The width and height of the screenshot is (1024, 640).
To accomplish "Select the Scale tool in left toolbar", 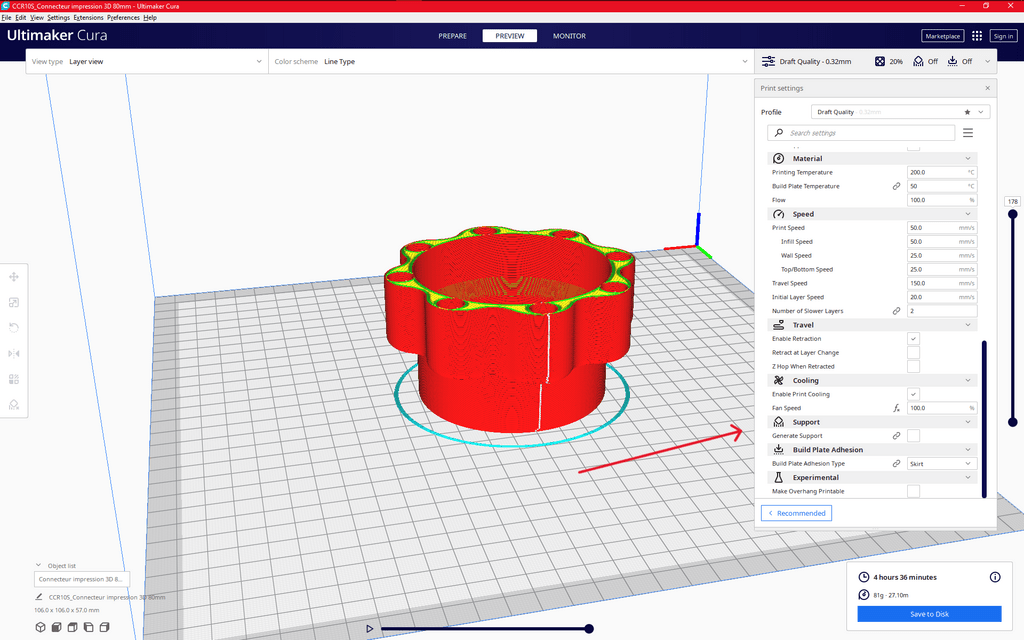I will coord(14,302).
